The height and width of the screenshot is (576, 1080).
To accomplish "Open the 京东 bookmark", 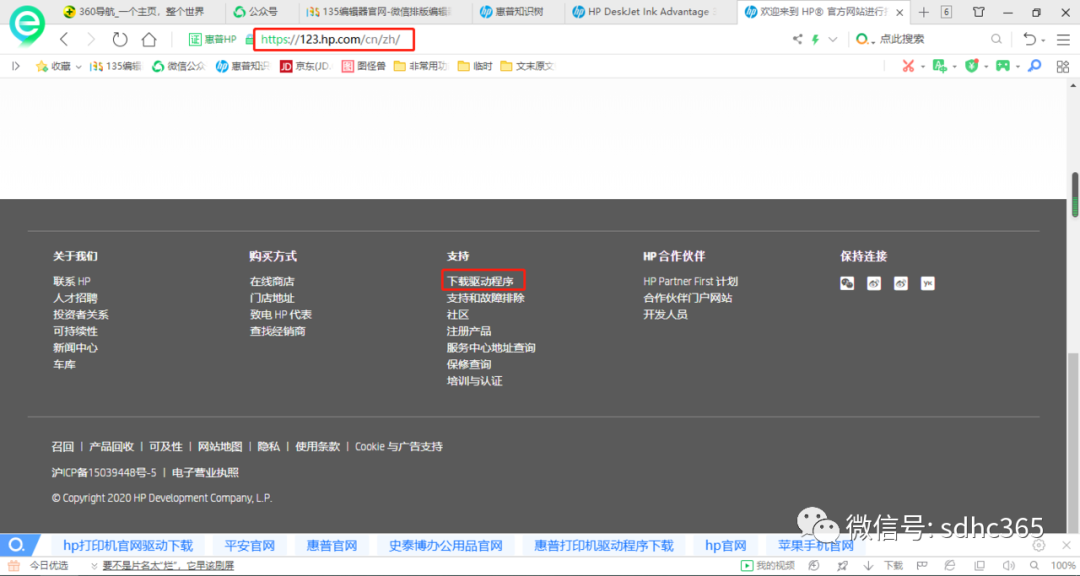I will (x=305, y=66).
